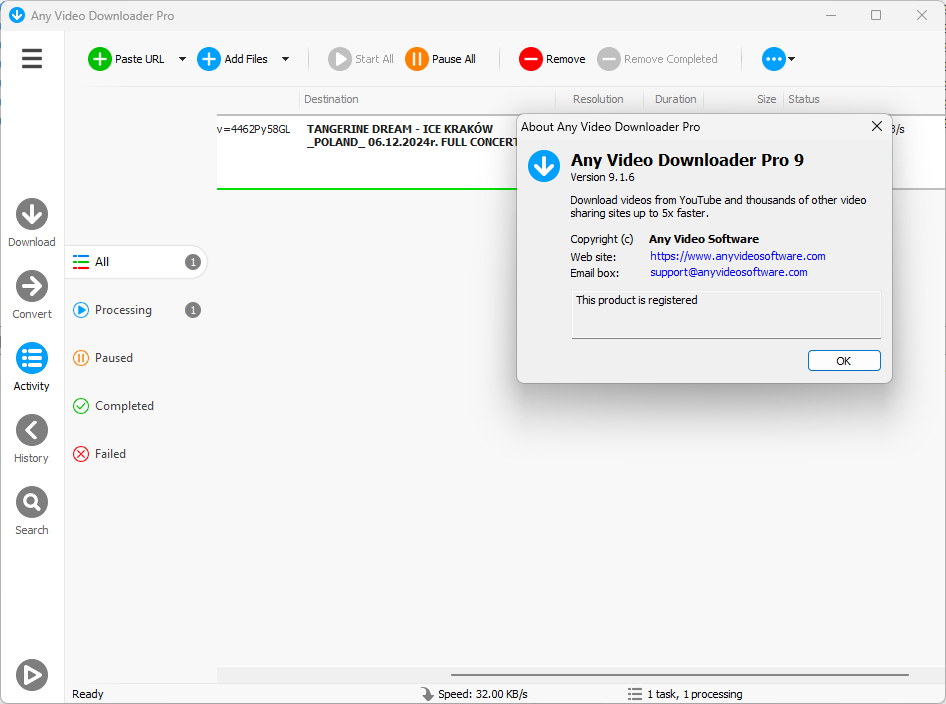Expand the arrow beside the ellipsis button
Image resolution: width=946 pixels, height=704 pixels.
pos(792,59)
